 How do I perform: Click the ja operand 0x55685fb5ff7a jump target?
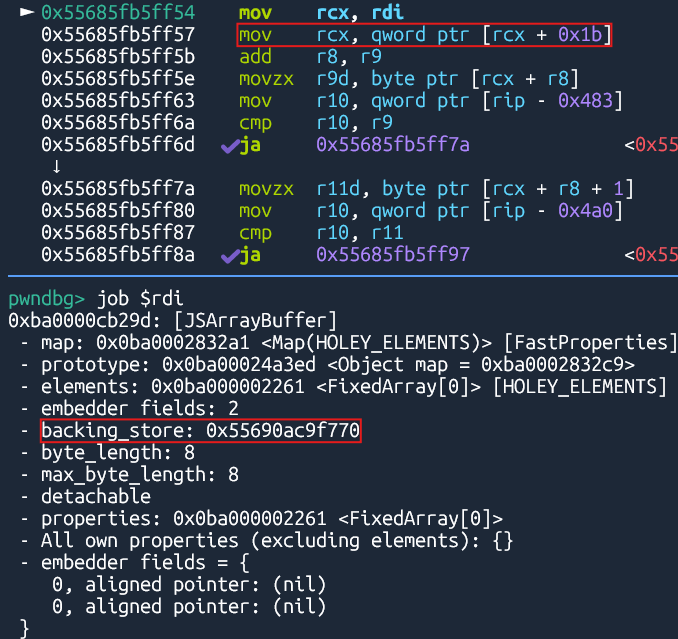coord(392,145)
